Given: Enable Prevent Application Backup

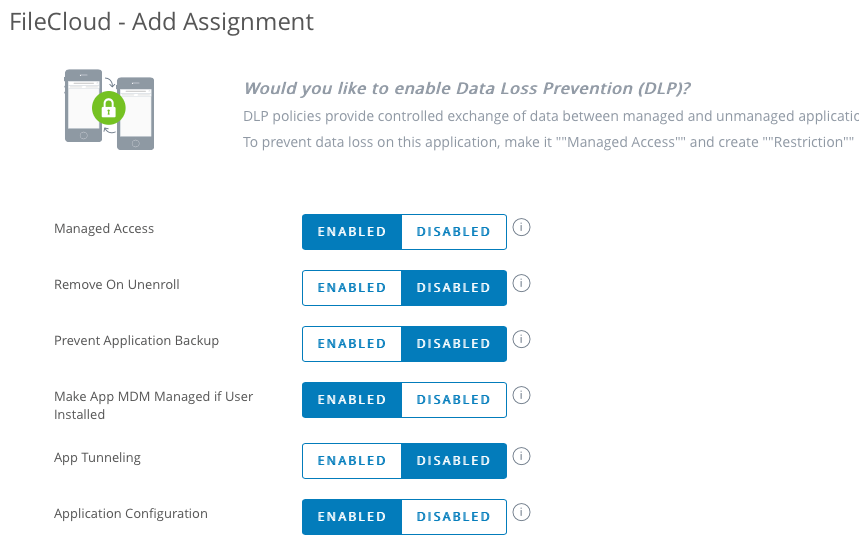Looking at the screenshot, I should point(352,344).
